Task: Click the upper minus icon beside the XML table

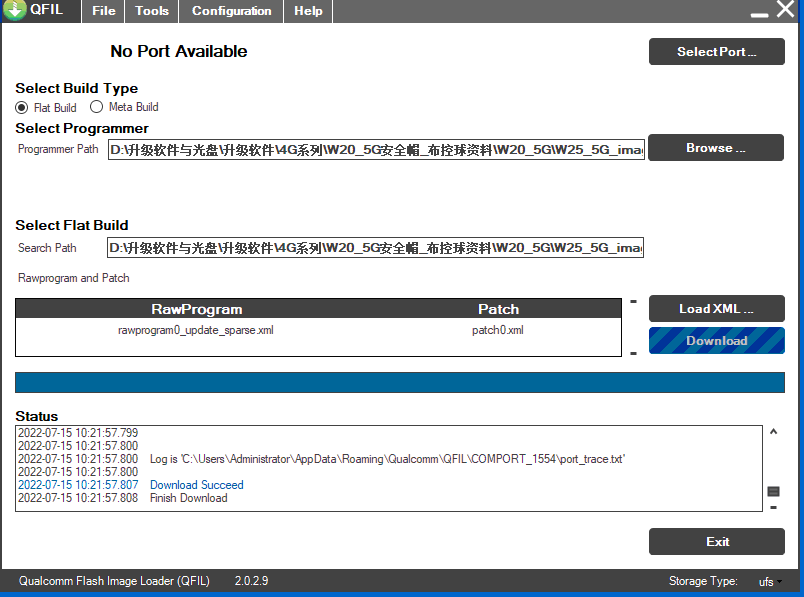Action: [634, 302]
